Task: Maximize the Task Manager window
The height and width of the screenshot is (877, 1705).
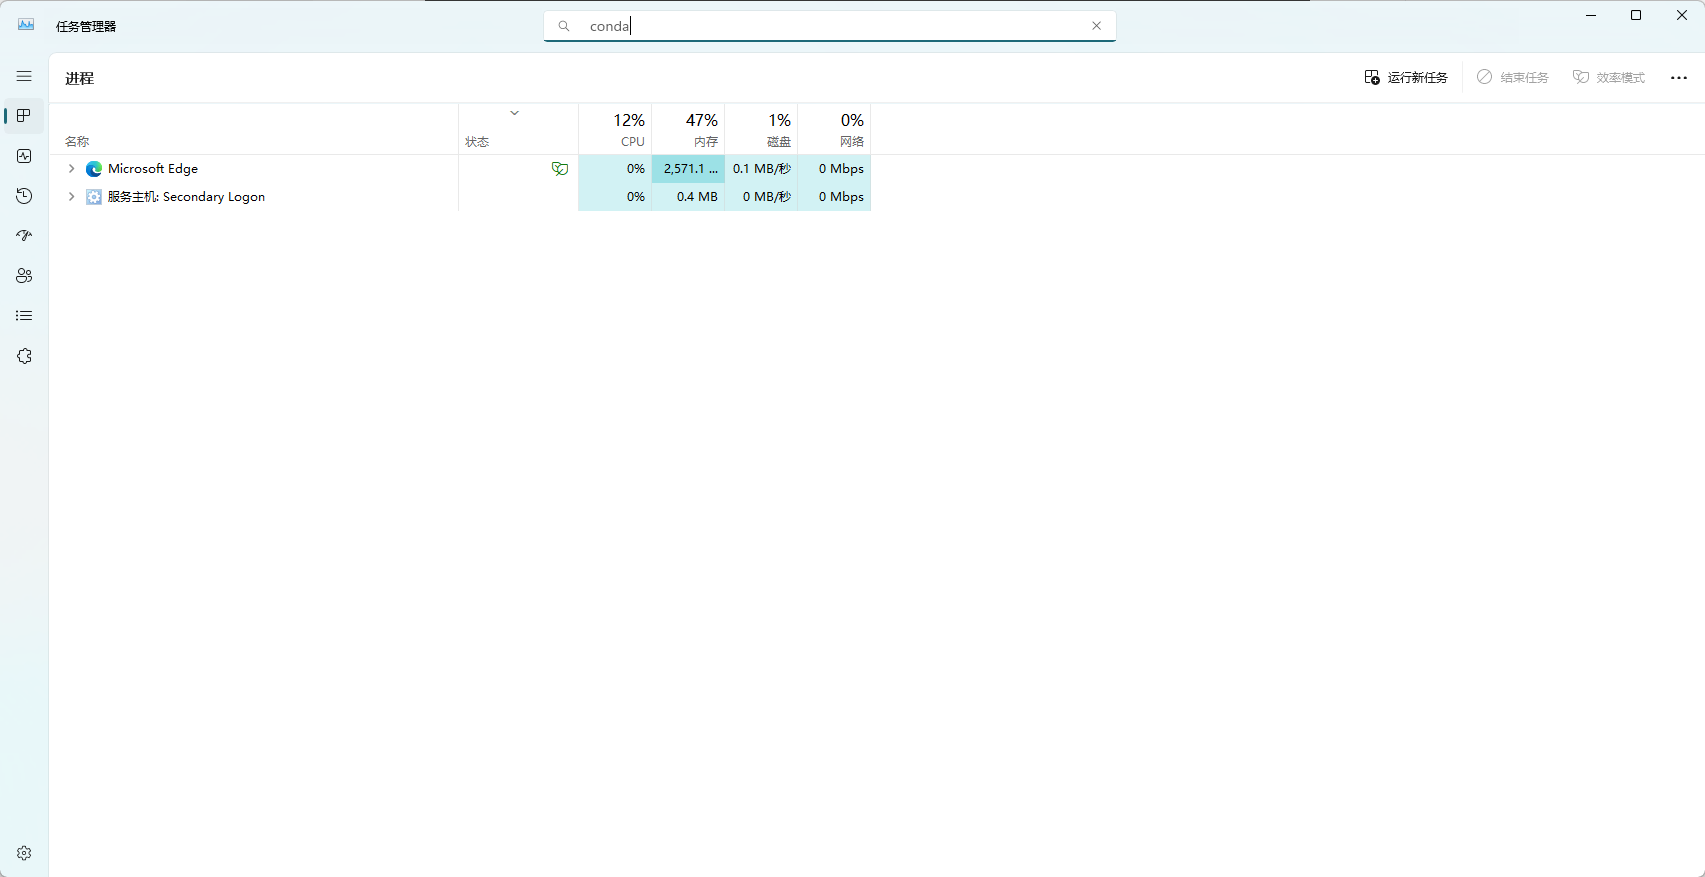Action: coord(1636,15)
